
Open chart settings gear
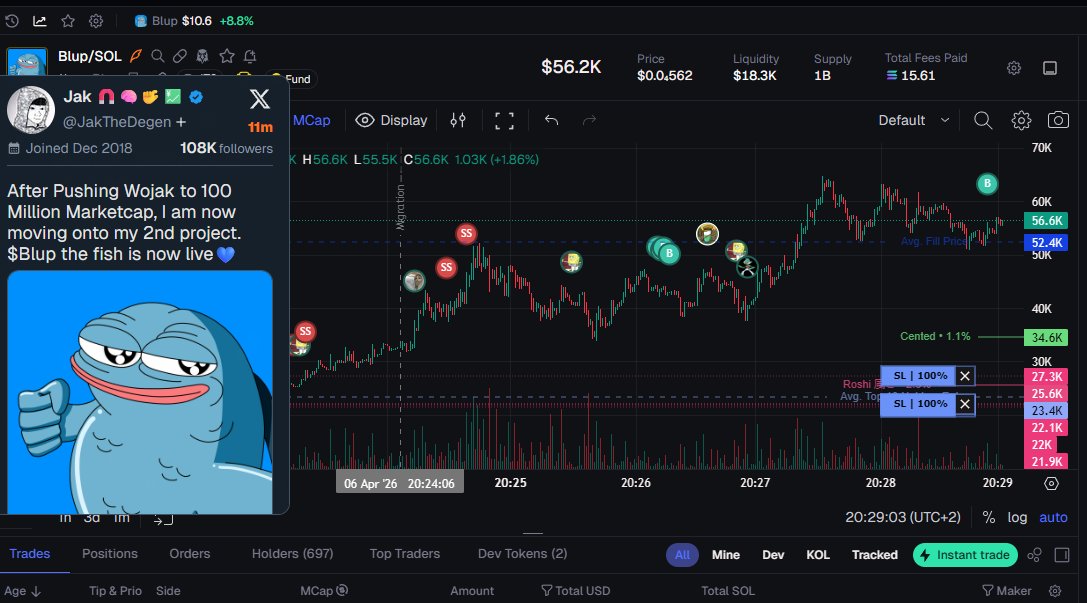[x=1021, y=120]
